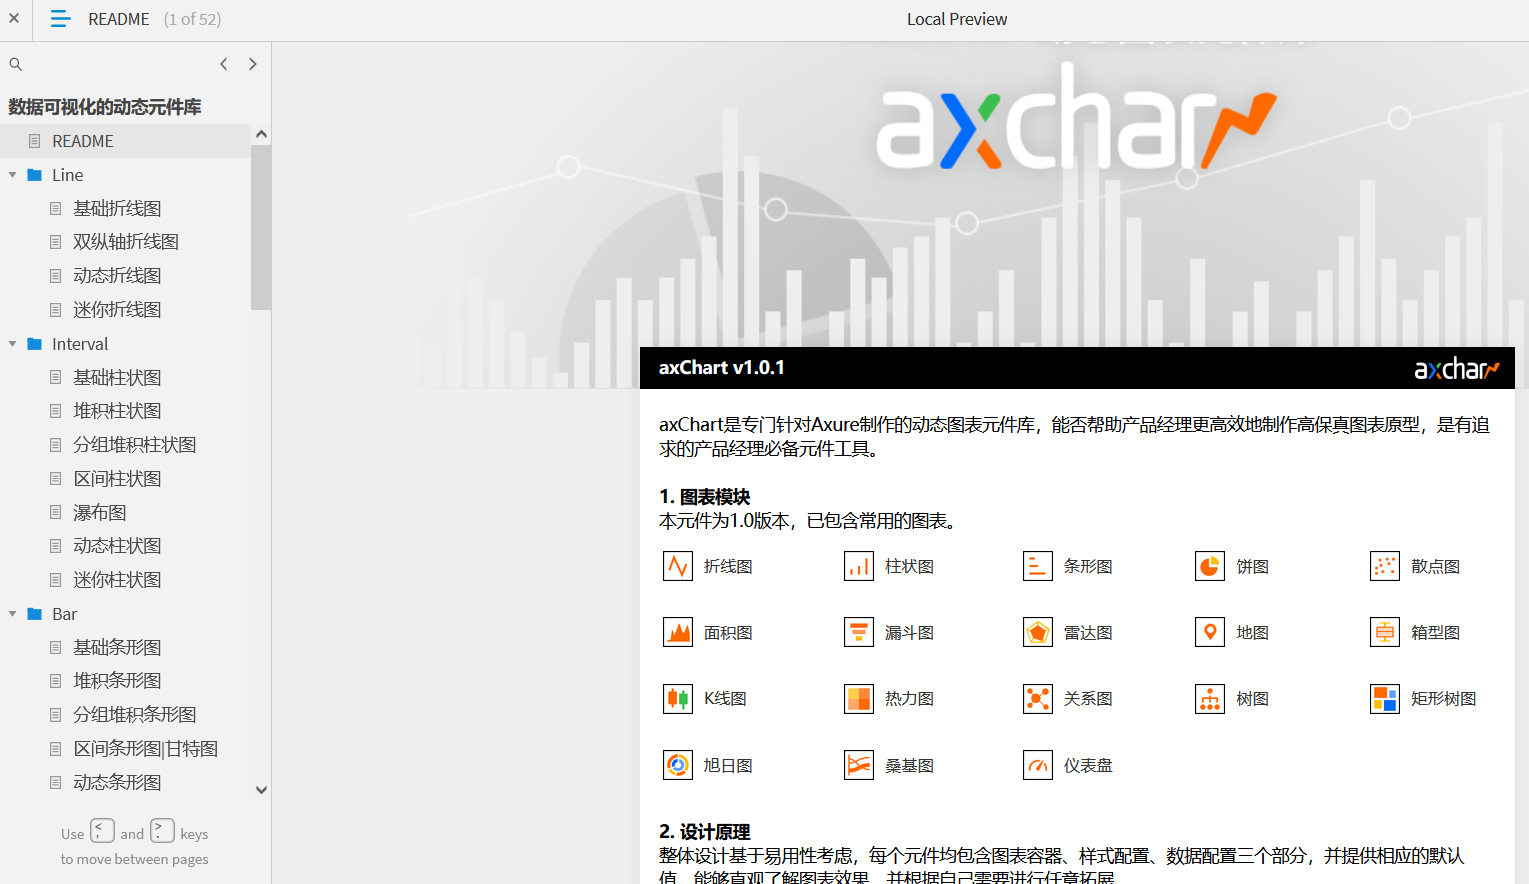Image resolution: width=1529 pixels, height=884 pixels.
Task: Click the 饼图 label text
Action: pyautogui.click(x=1252, y=566)
